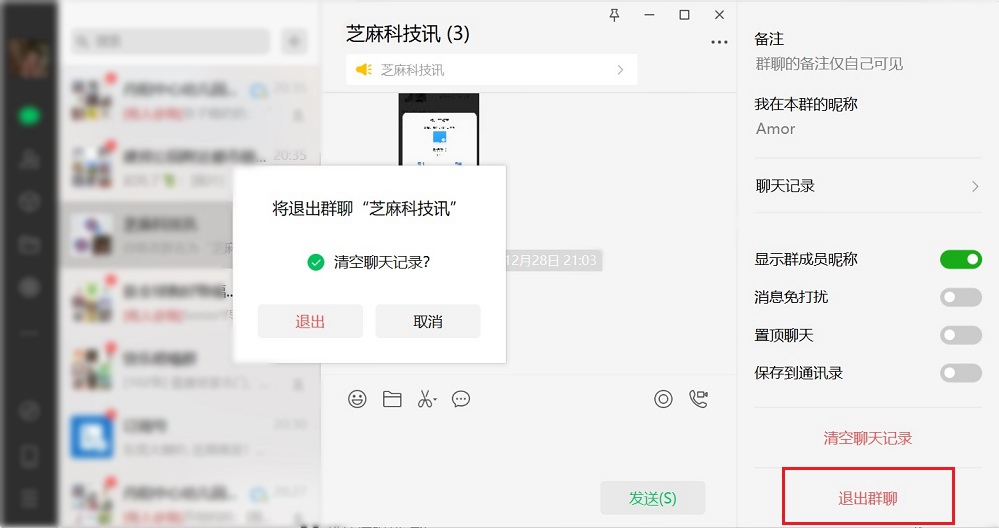This screenshot has height=528, width=999.
Task: Open the contacts icon in sidebar
Action: 29,159
